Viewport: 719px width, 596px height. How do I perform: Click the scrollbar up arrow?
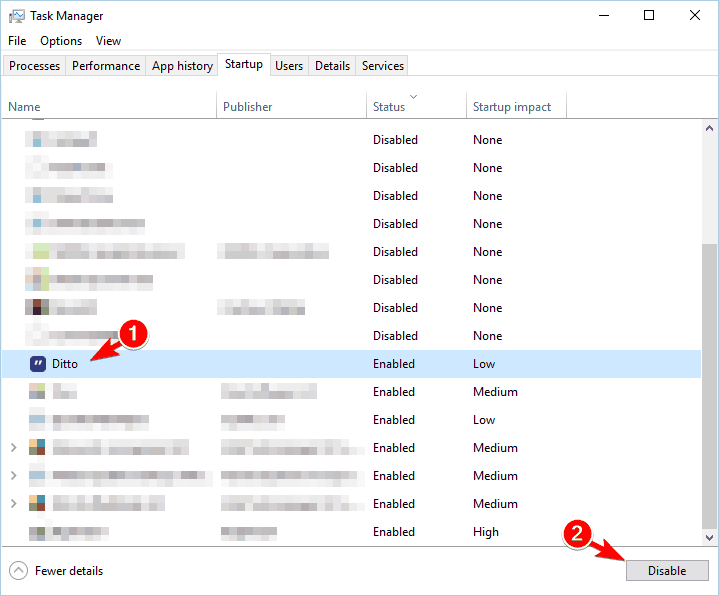coord(709,129)
